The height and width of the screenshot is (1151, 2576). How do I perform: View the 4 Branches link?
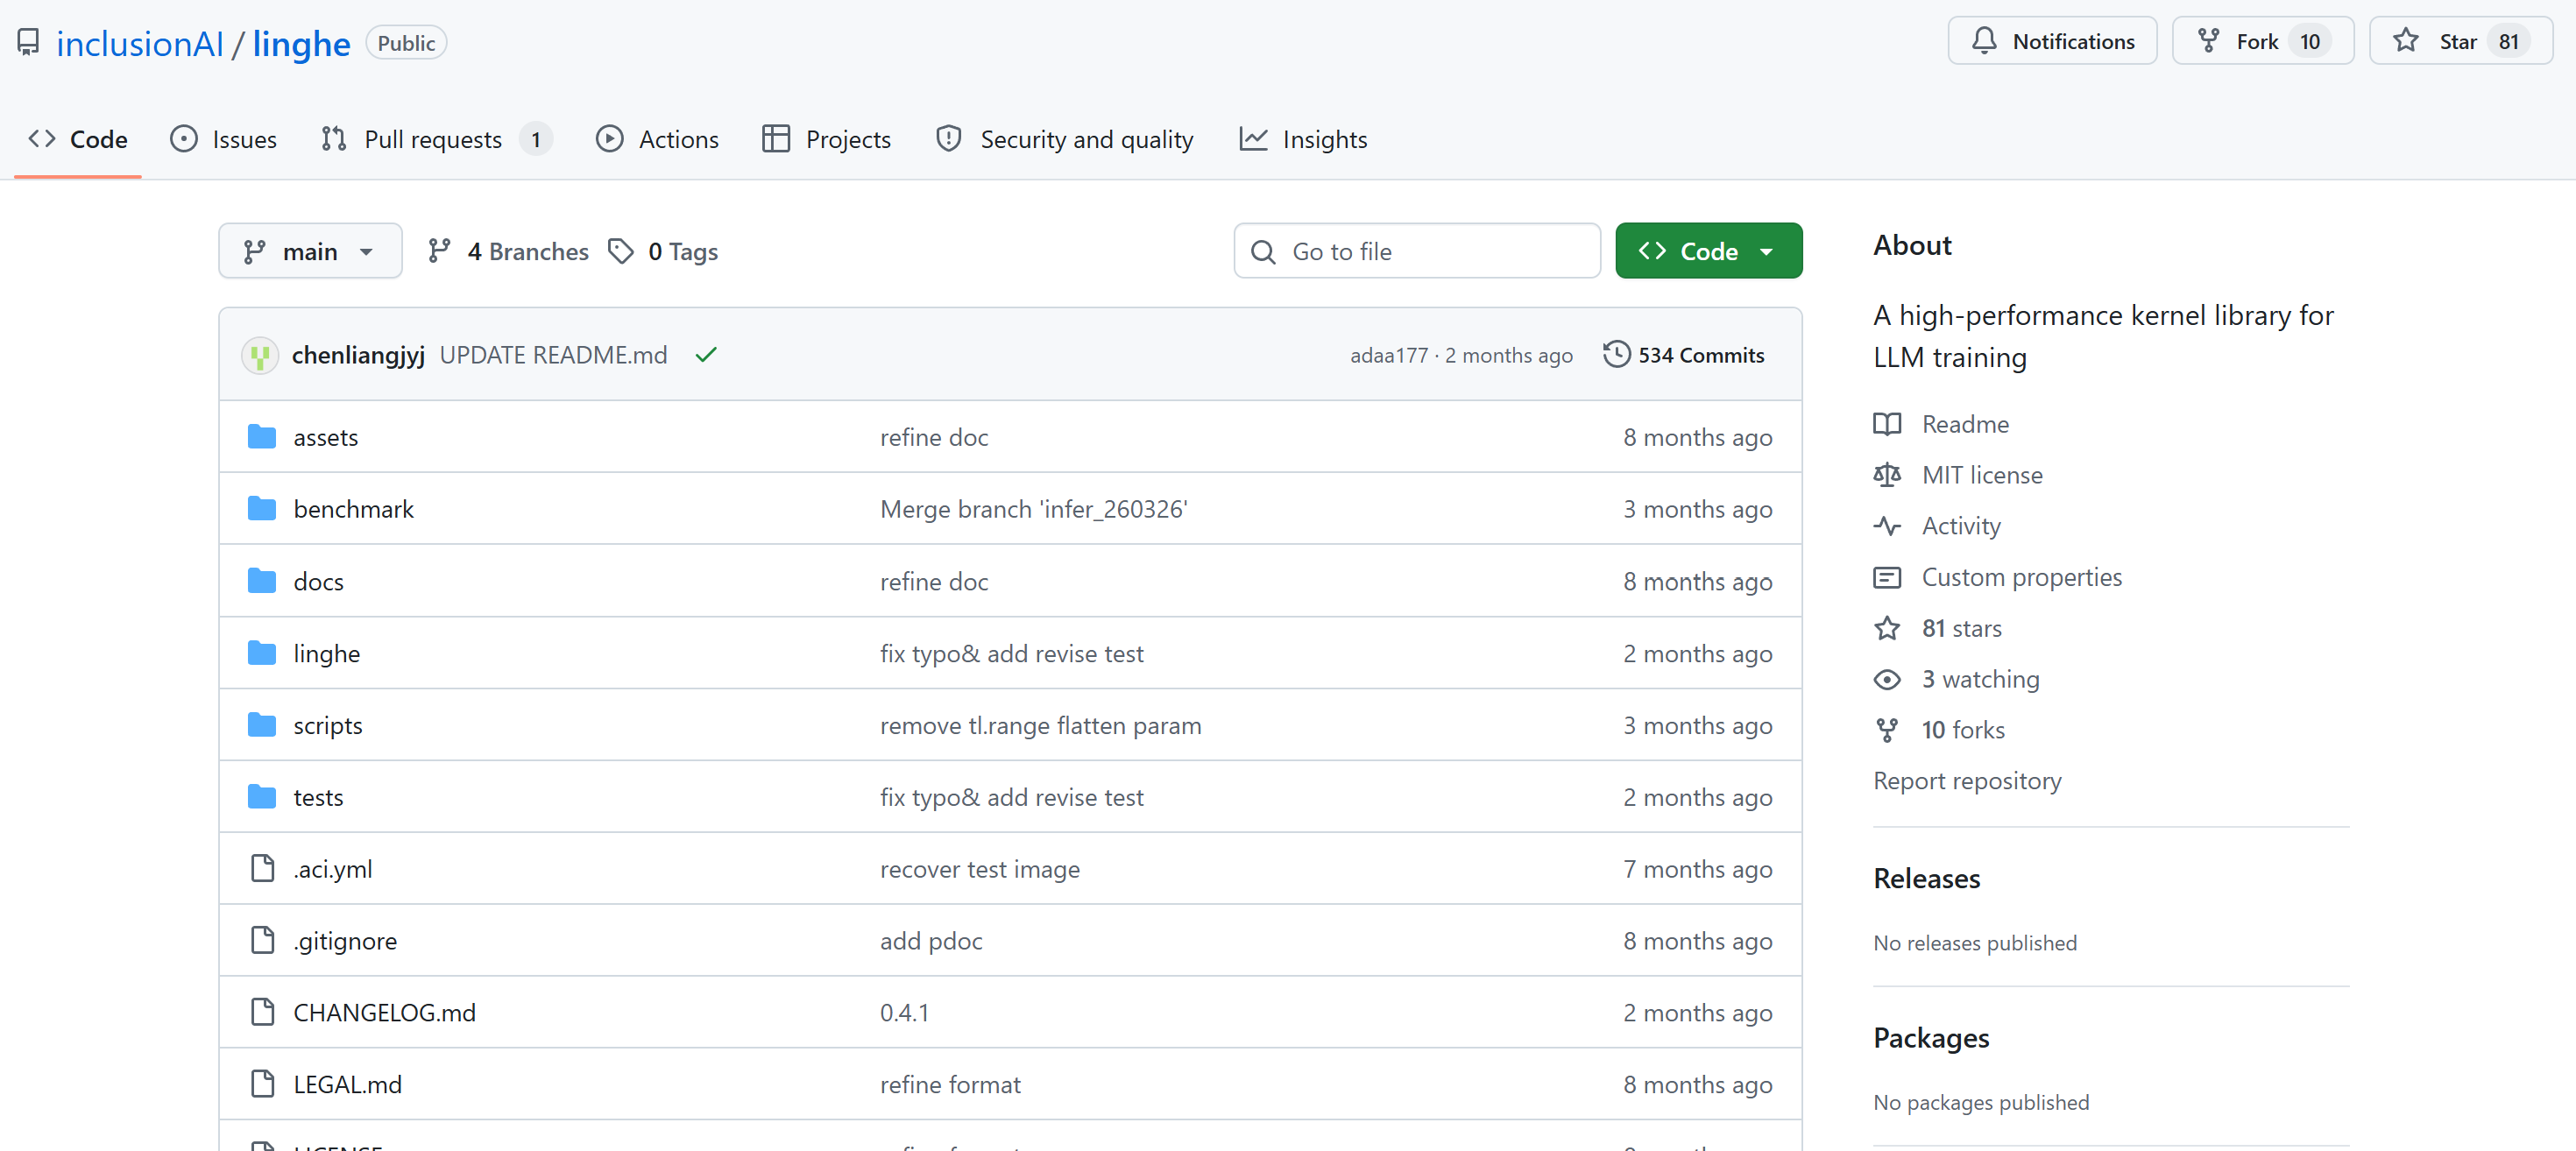[508, 251]
